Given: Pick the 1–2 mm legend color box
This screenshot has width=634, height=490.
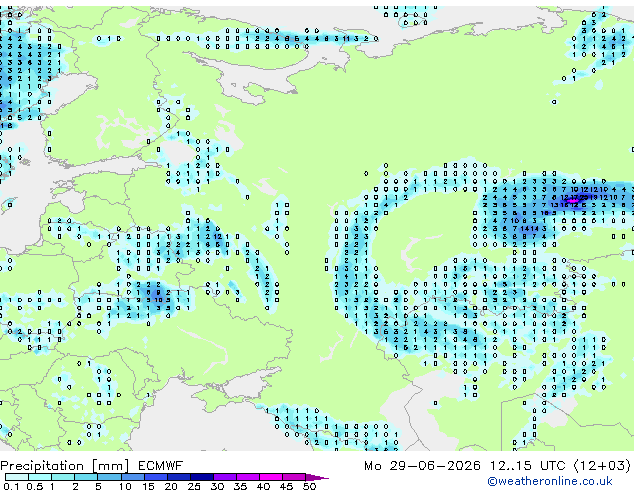Looking at the screenshot, I should [63, 477].
